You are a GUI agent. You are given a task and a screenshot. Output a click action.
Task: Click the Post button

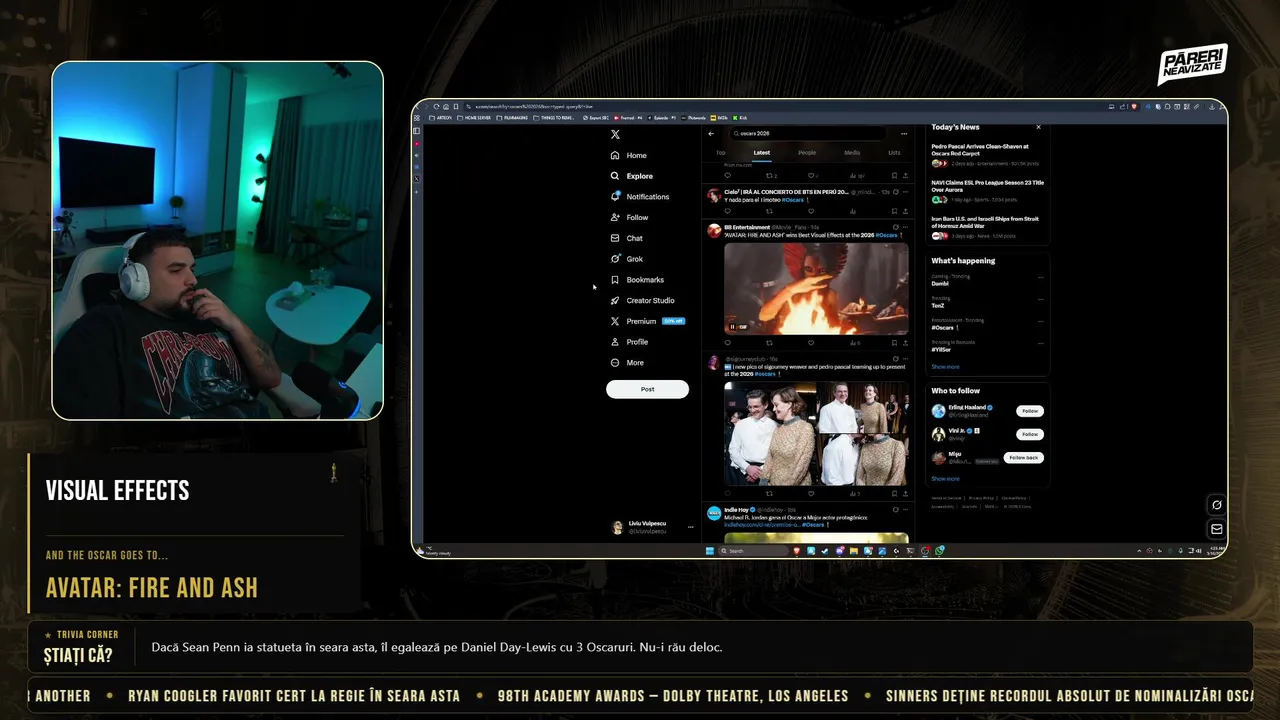(647, 389)
